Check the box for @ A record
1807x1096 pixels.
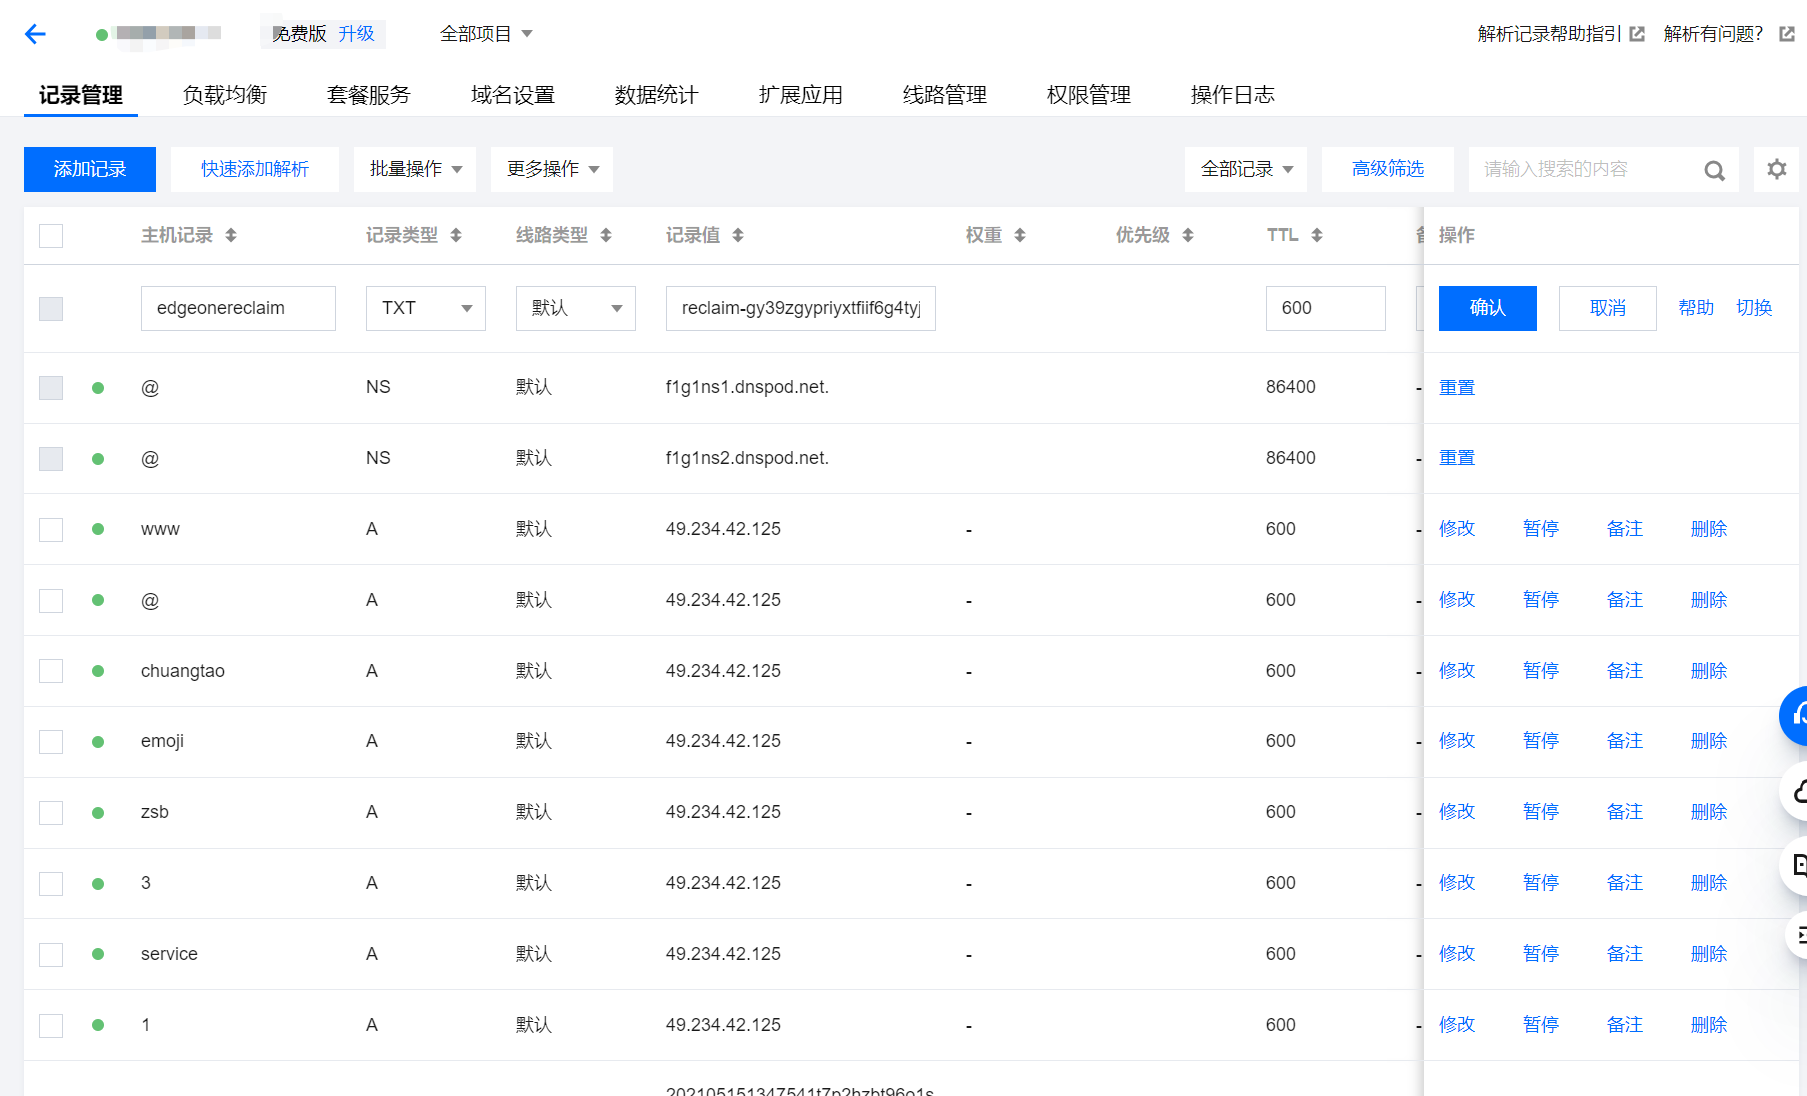pyautogui.click(x=51, y=601)
